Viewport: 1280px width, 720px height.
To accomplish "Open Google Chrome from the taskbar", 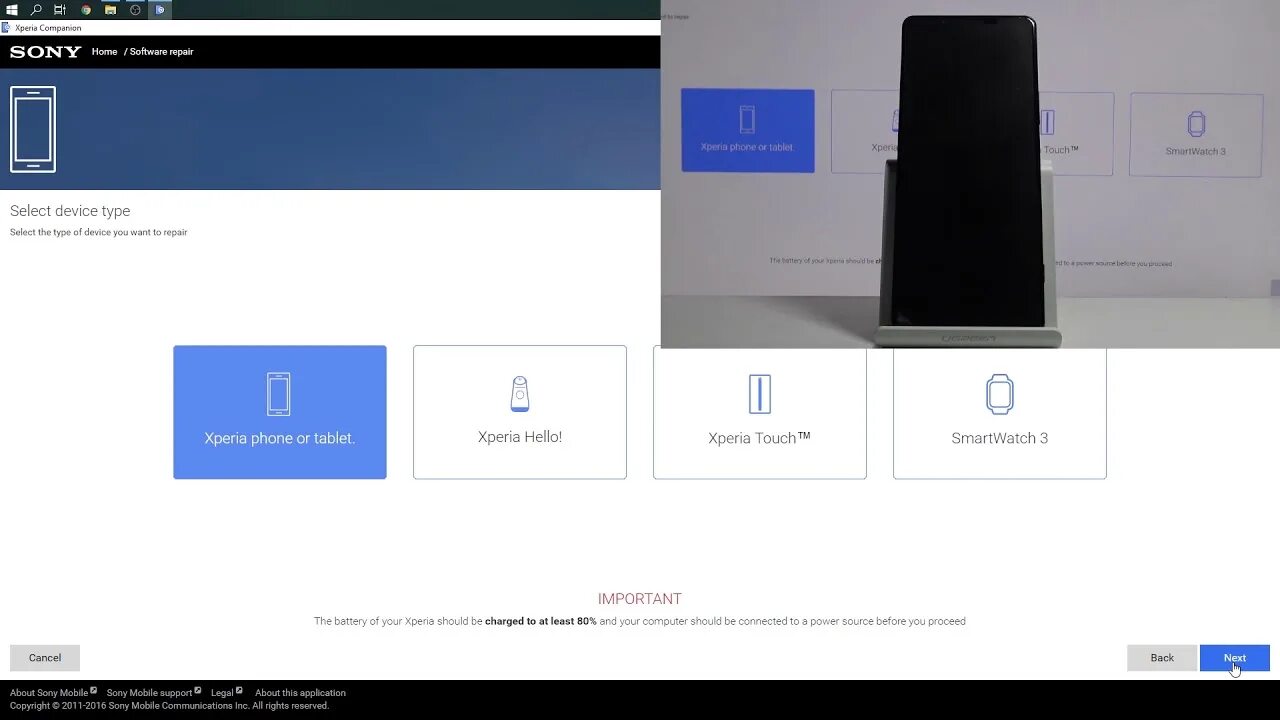I will (x=86, y=9).
